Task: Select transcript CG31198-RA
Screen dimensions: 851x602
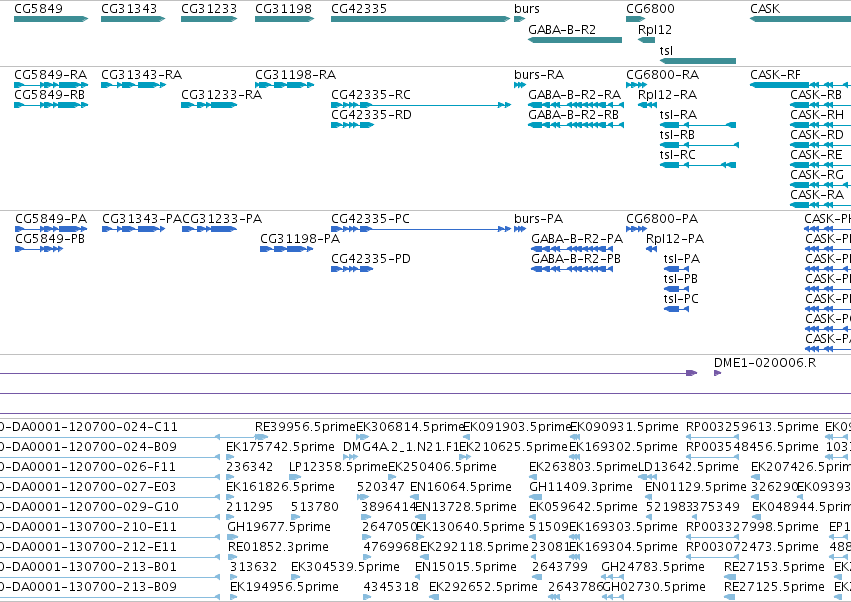Action: click(295, 74)
